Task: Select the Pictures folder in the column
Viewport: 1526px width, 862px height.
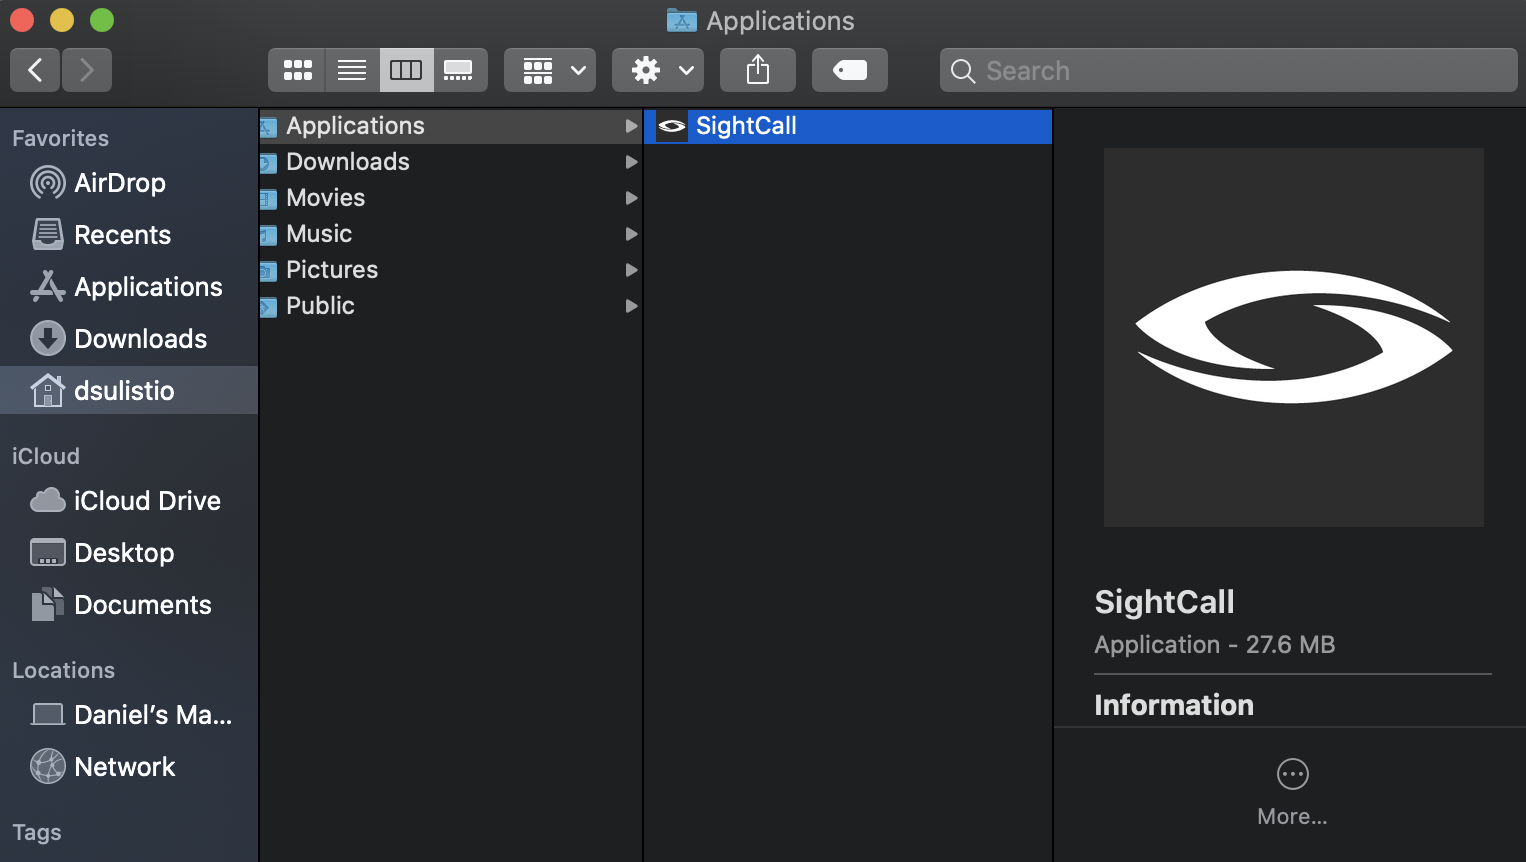Action: (450, 270)
